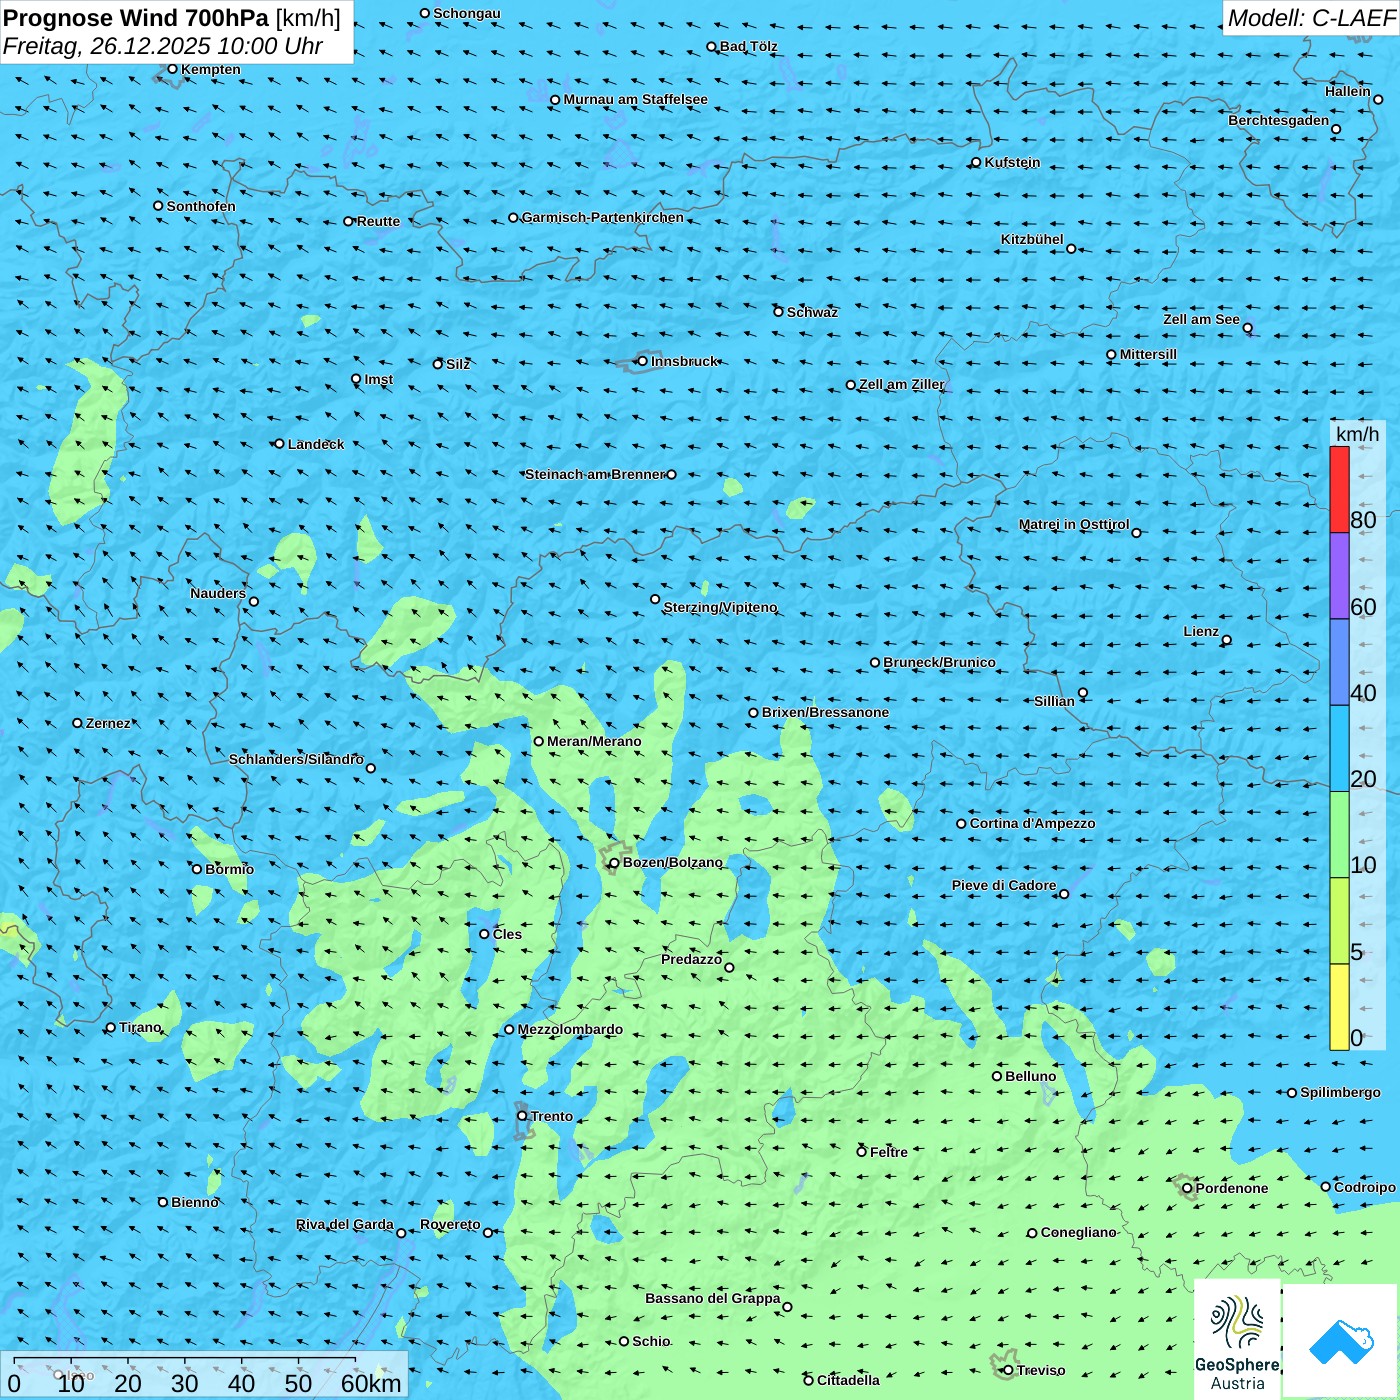This screenshot has height=1400, width=1400.
Task: Click the Belluno city marker
Action: point(996,1076)
